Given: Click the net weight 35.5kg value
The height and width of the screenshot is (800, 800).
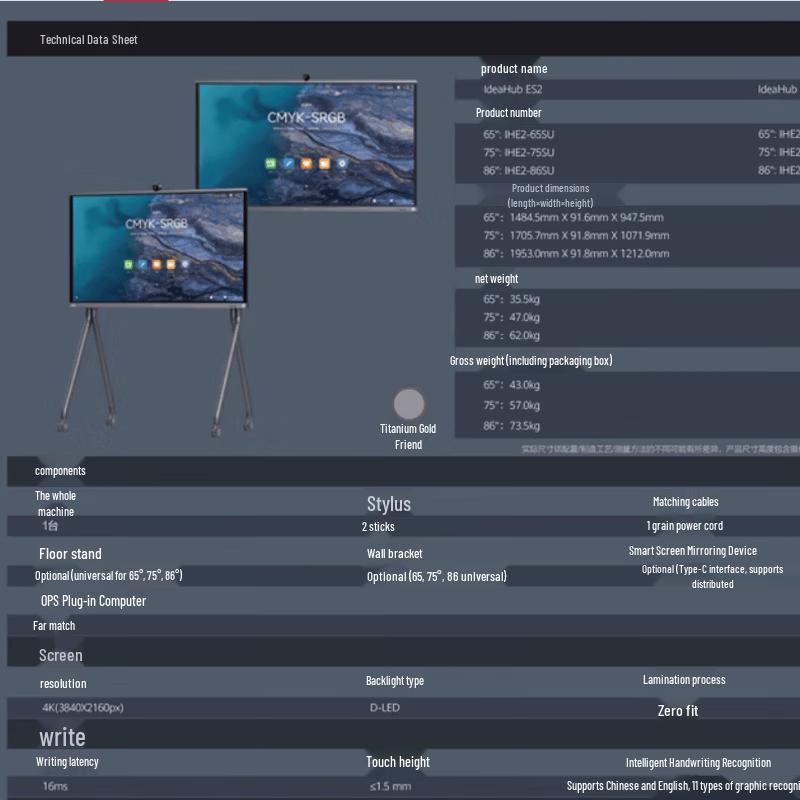Looking at the screenshot, I should (x=524, y=299).
